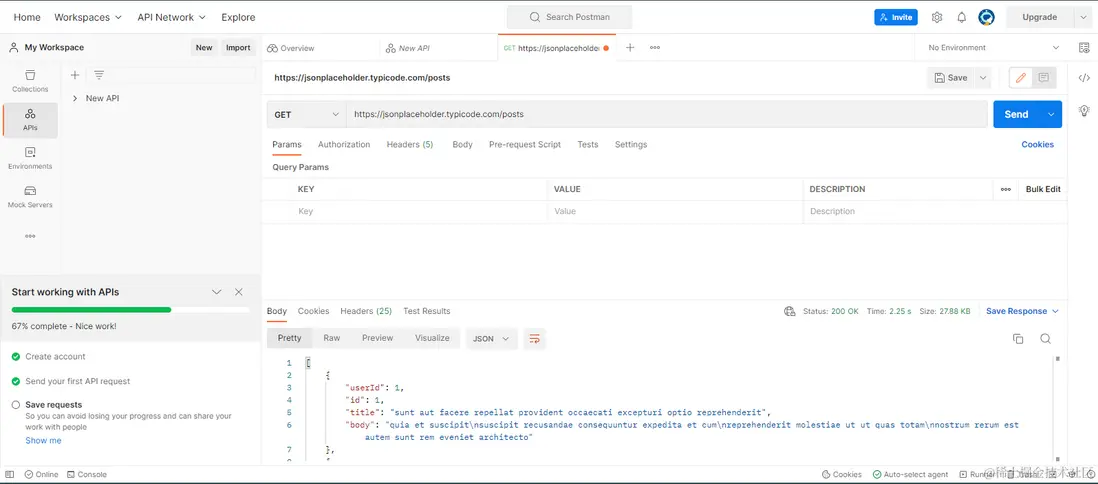This screenshot has height=484, width=1098.
Task: Open the Mock Servers sidebar panel
Action: click(x=30, y=196)
